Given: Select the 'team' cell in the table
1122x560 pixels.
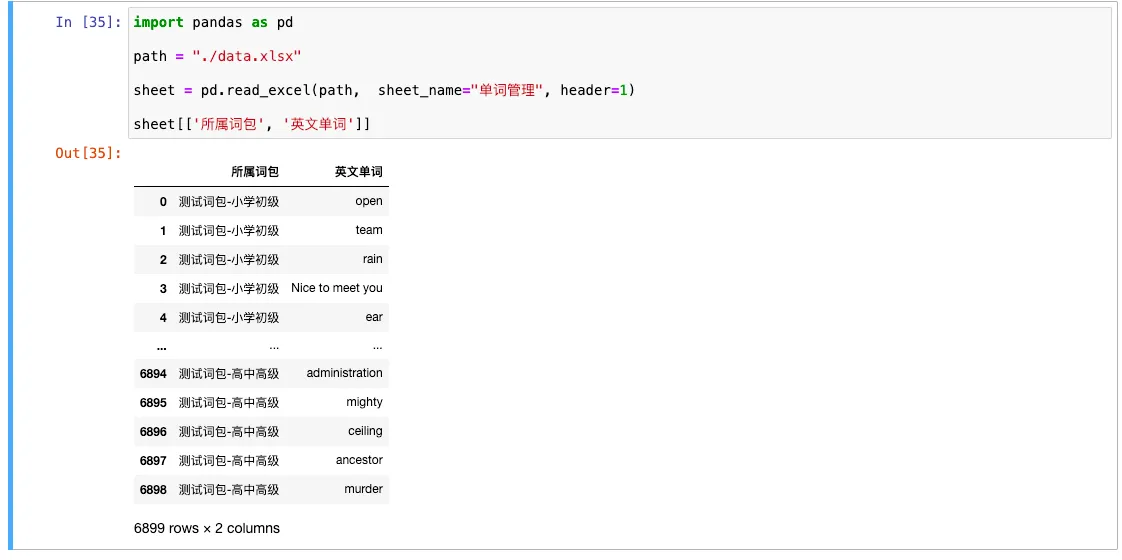Looking at the screenshot, I should (368, 230).
